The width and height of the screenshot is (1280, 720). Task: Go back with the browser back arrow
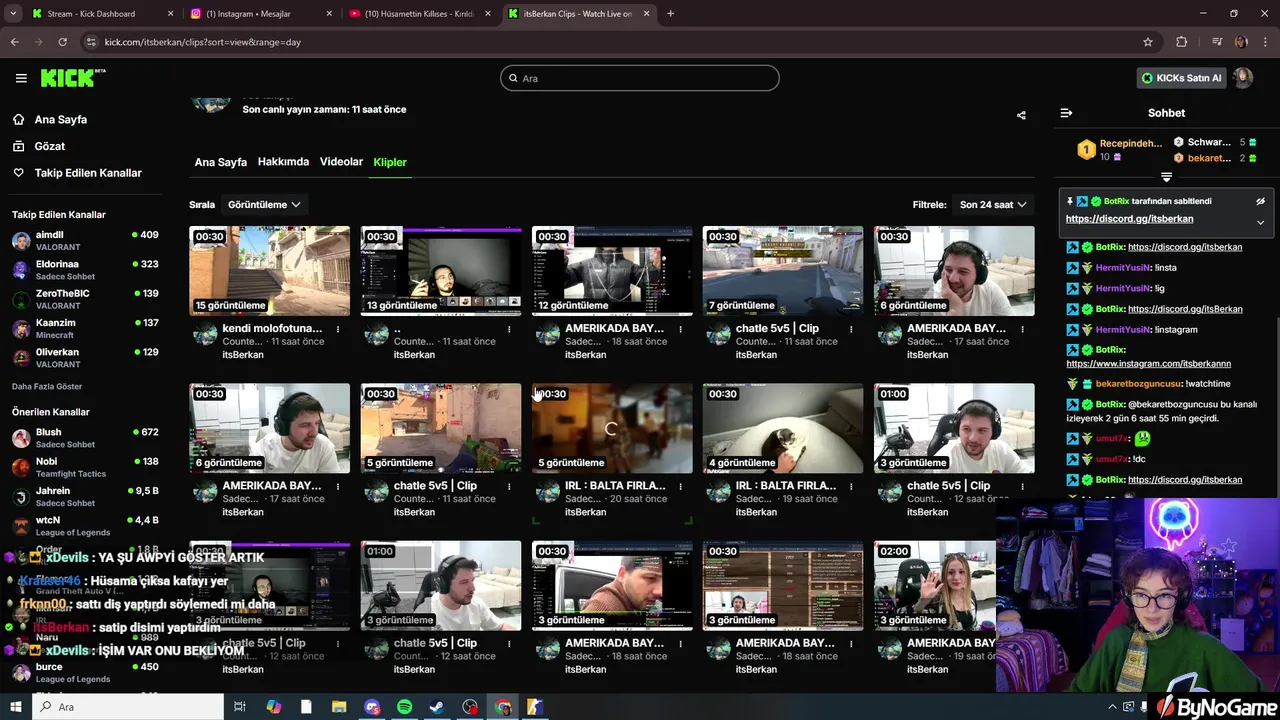pos(14,42)
